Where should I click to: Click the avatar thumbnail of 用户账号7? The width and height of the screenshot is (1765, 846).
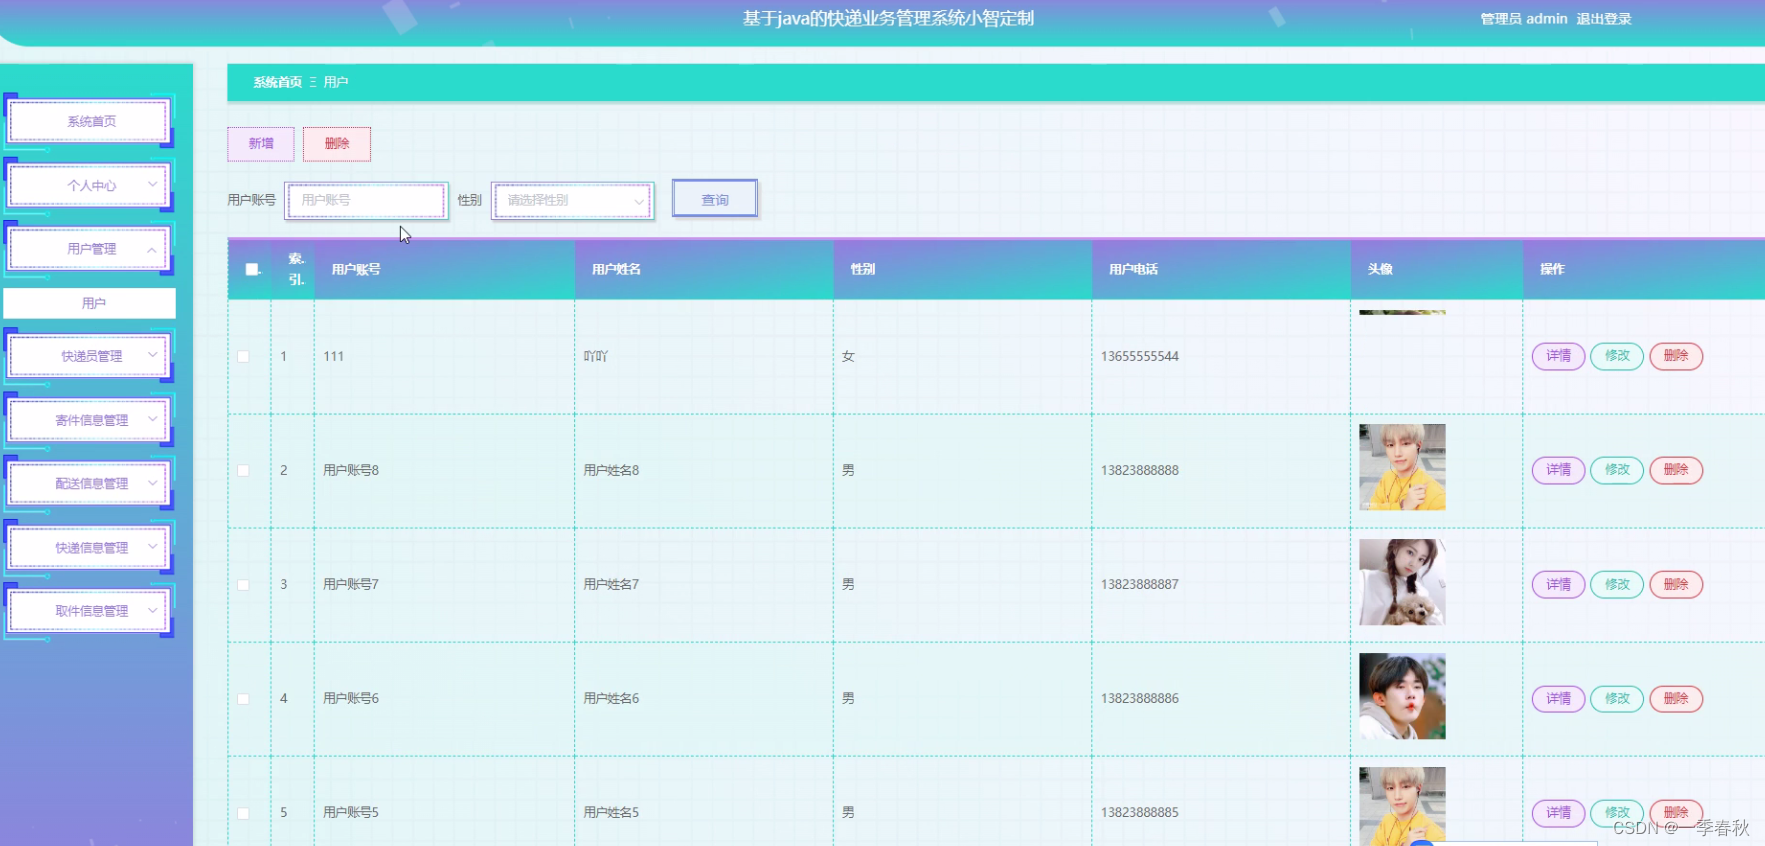tap(1402, 582)
